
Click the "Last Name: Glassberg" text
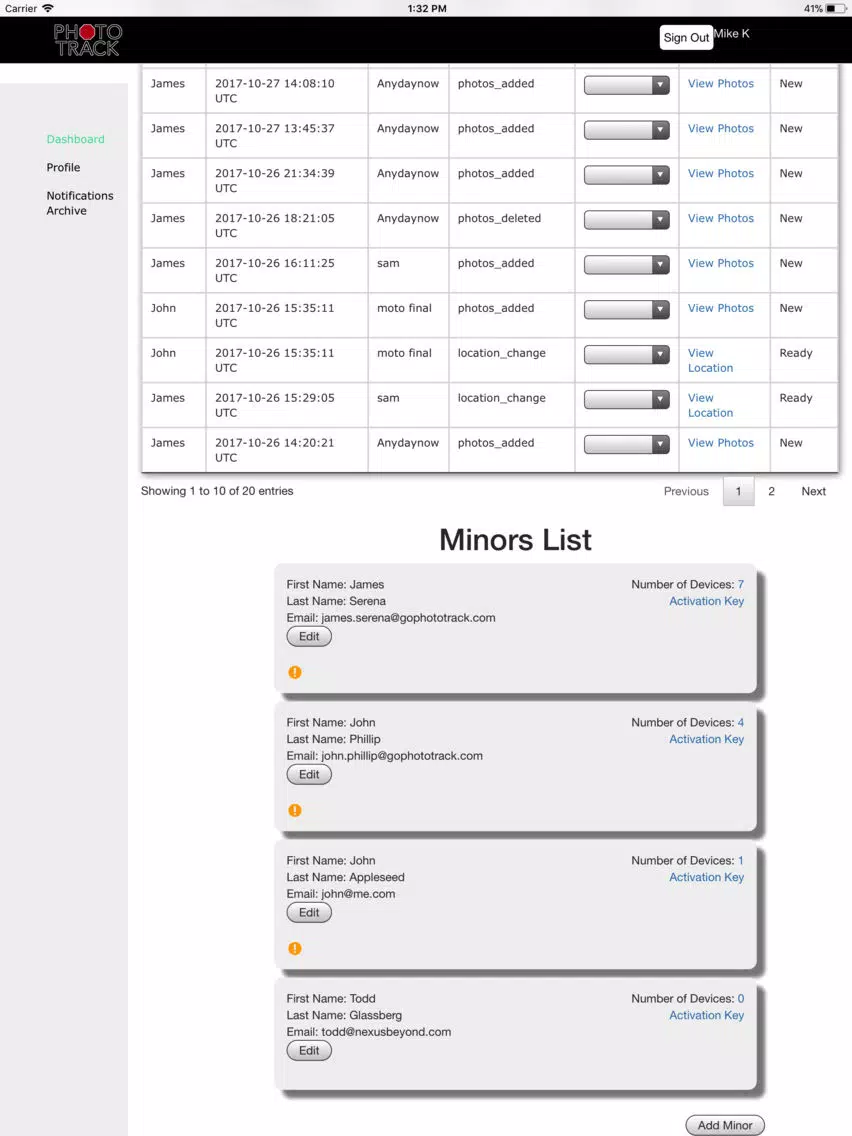pos(344,1015)
